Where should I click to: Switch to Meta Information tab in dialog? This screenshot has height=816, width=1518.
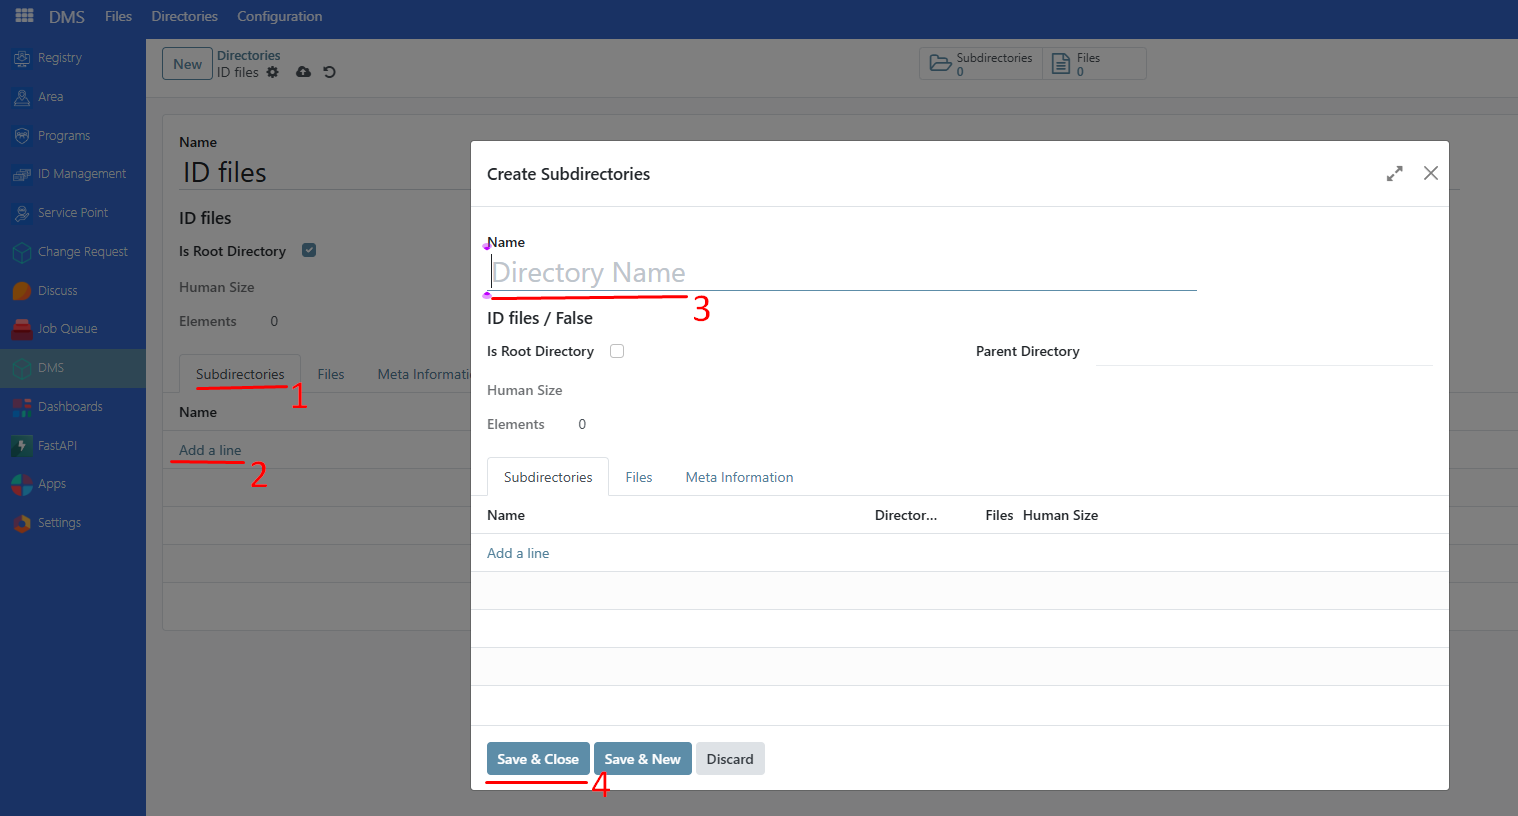click(x=739, y=477)
